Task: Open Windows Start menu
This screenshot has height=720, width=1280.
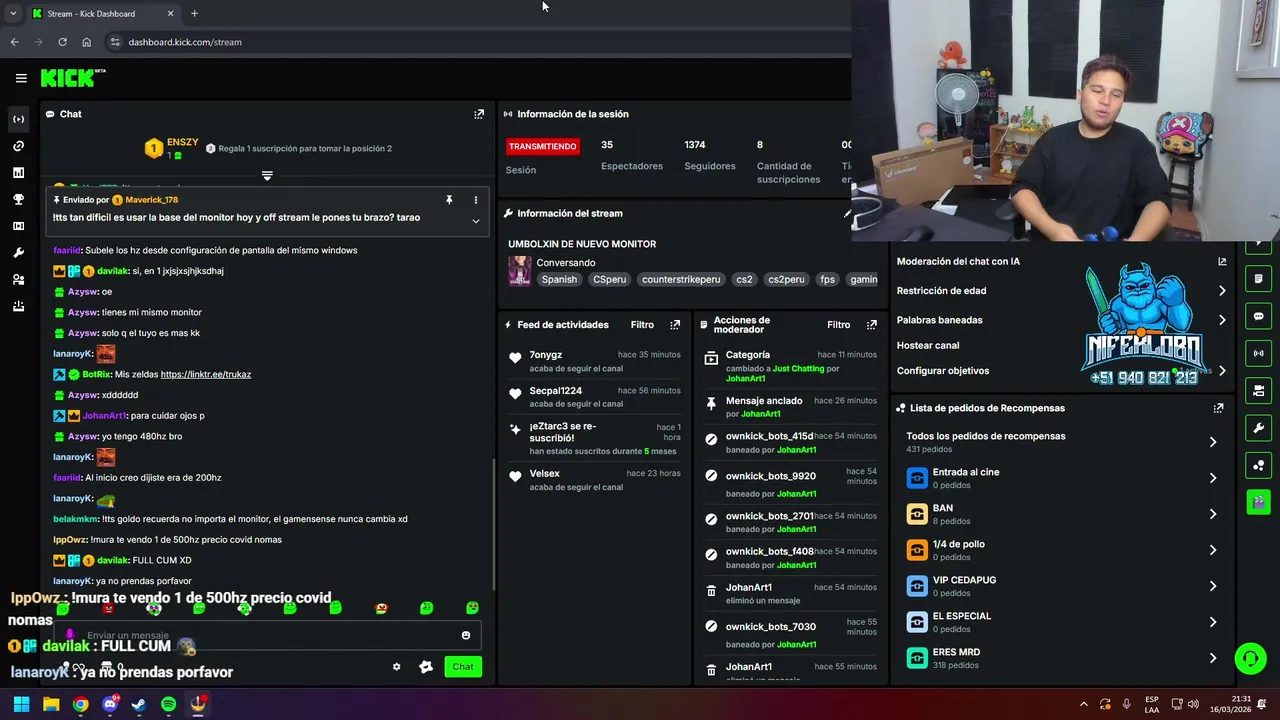Action: (21, 704)
